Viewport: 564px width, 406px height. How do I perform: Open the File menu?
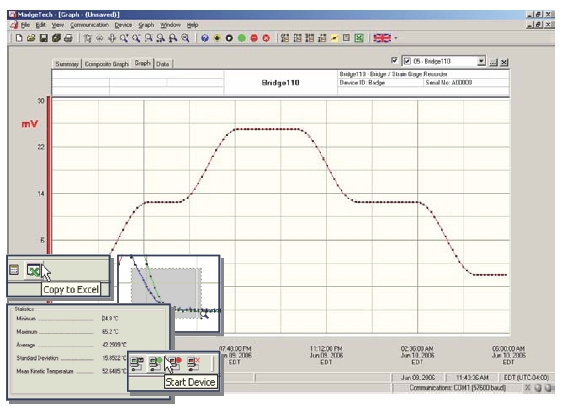25,25
